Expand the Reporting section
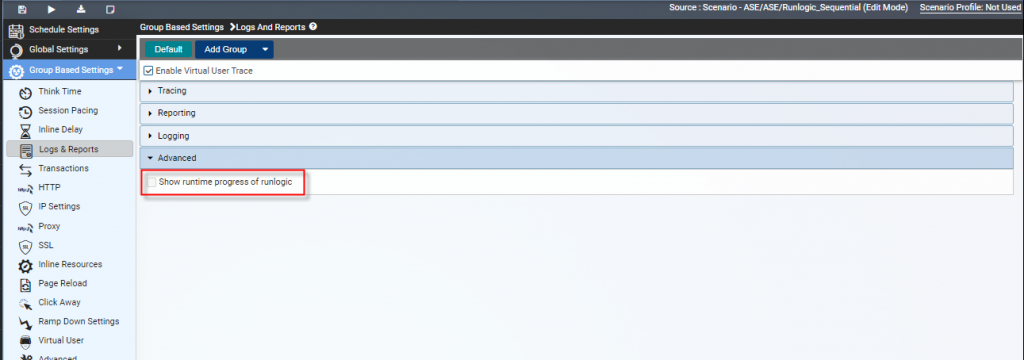Screen dimensions: 1024x360 577,113
